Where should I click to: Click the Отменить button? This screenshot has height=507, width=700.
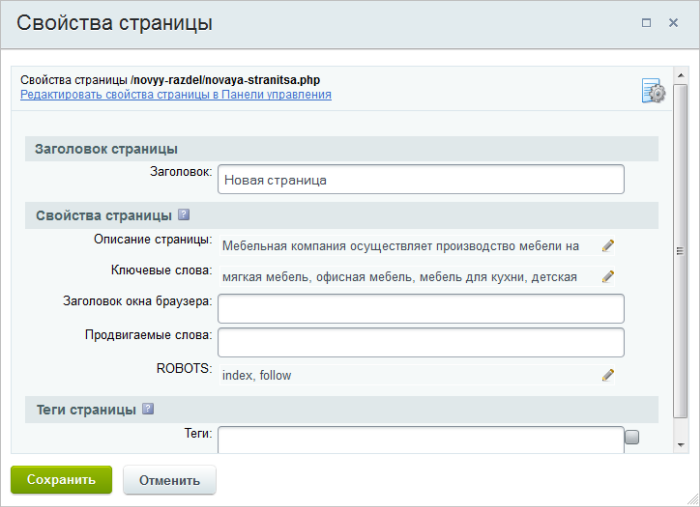coord(170,480)
